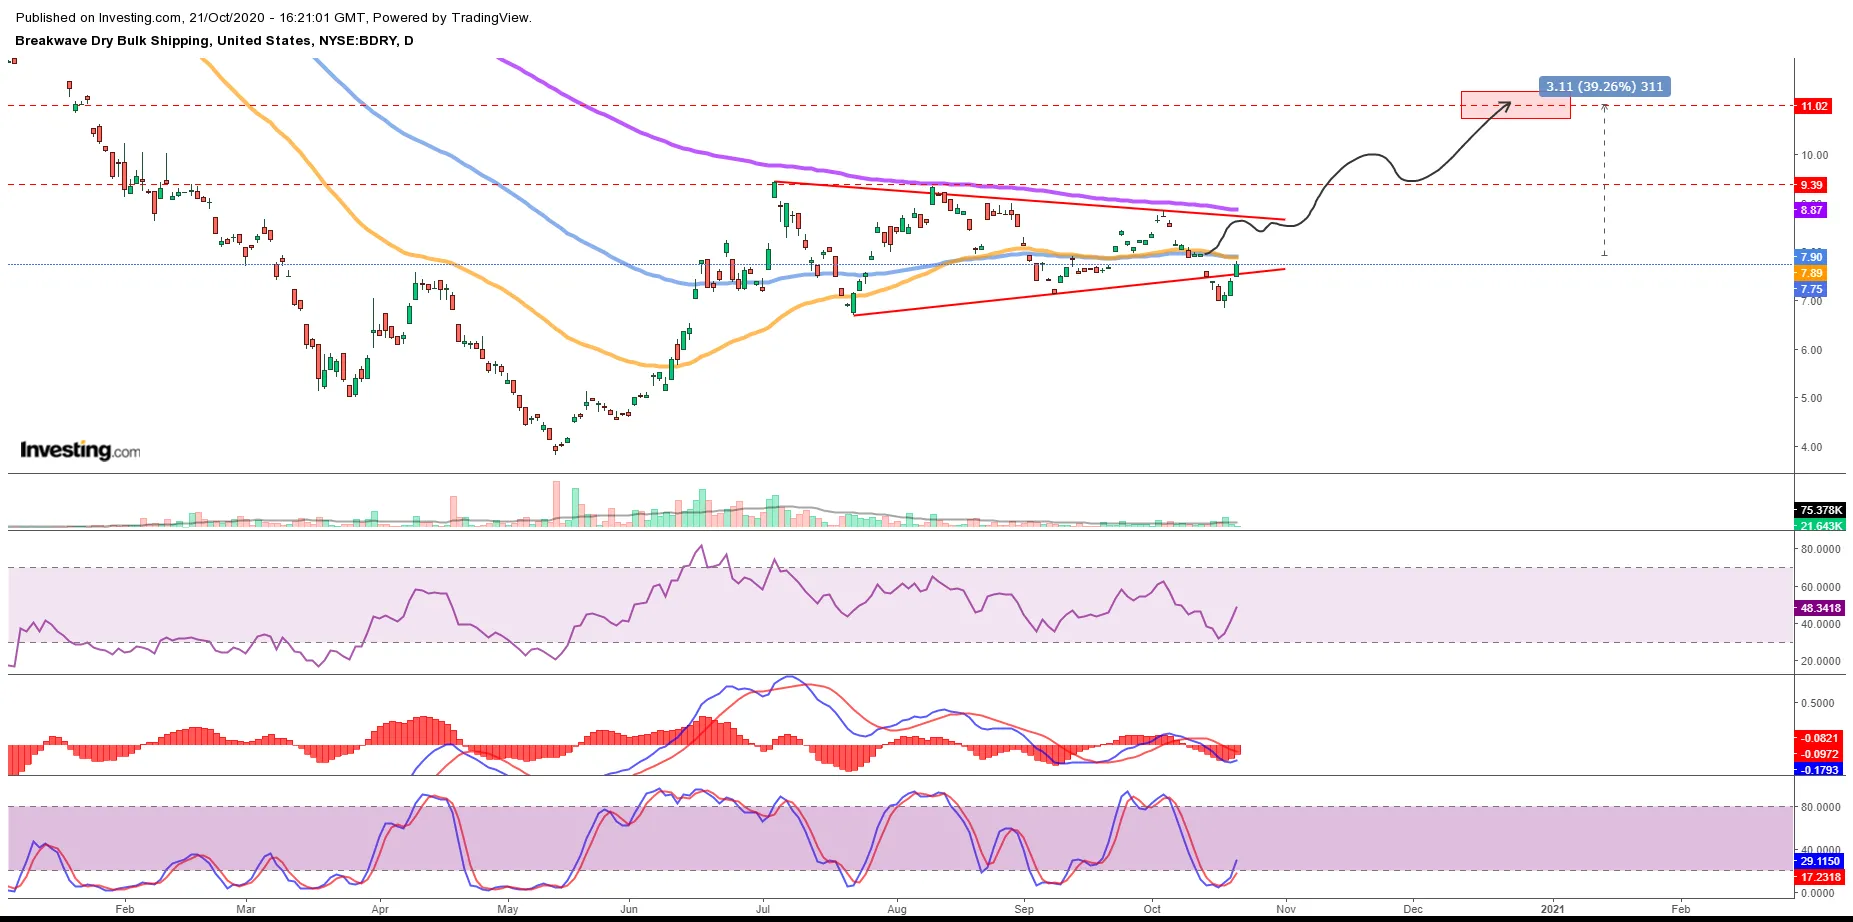Click the red 11.02 price label

click(1814, 106)
